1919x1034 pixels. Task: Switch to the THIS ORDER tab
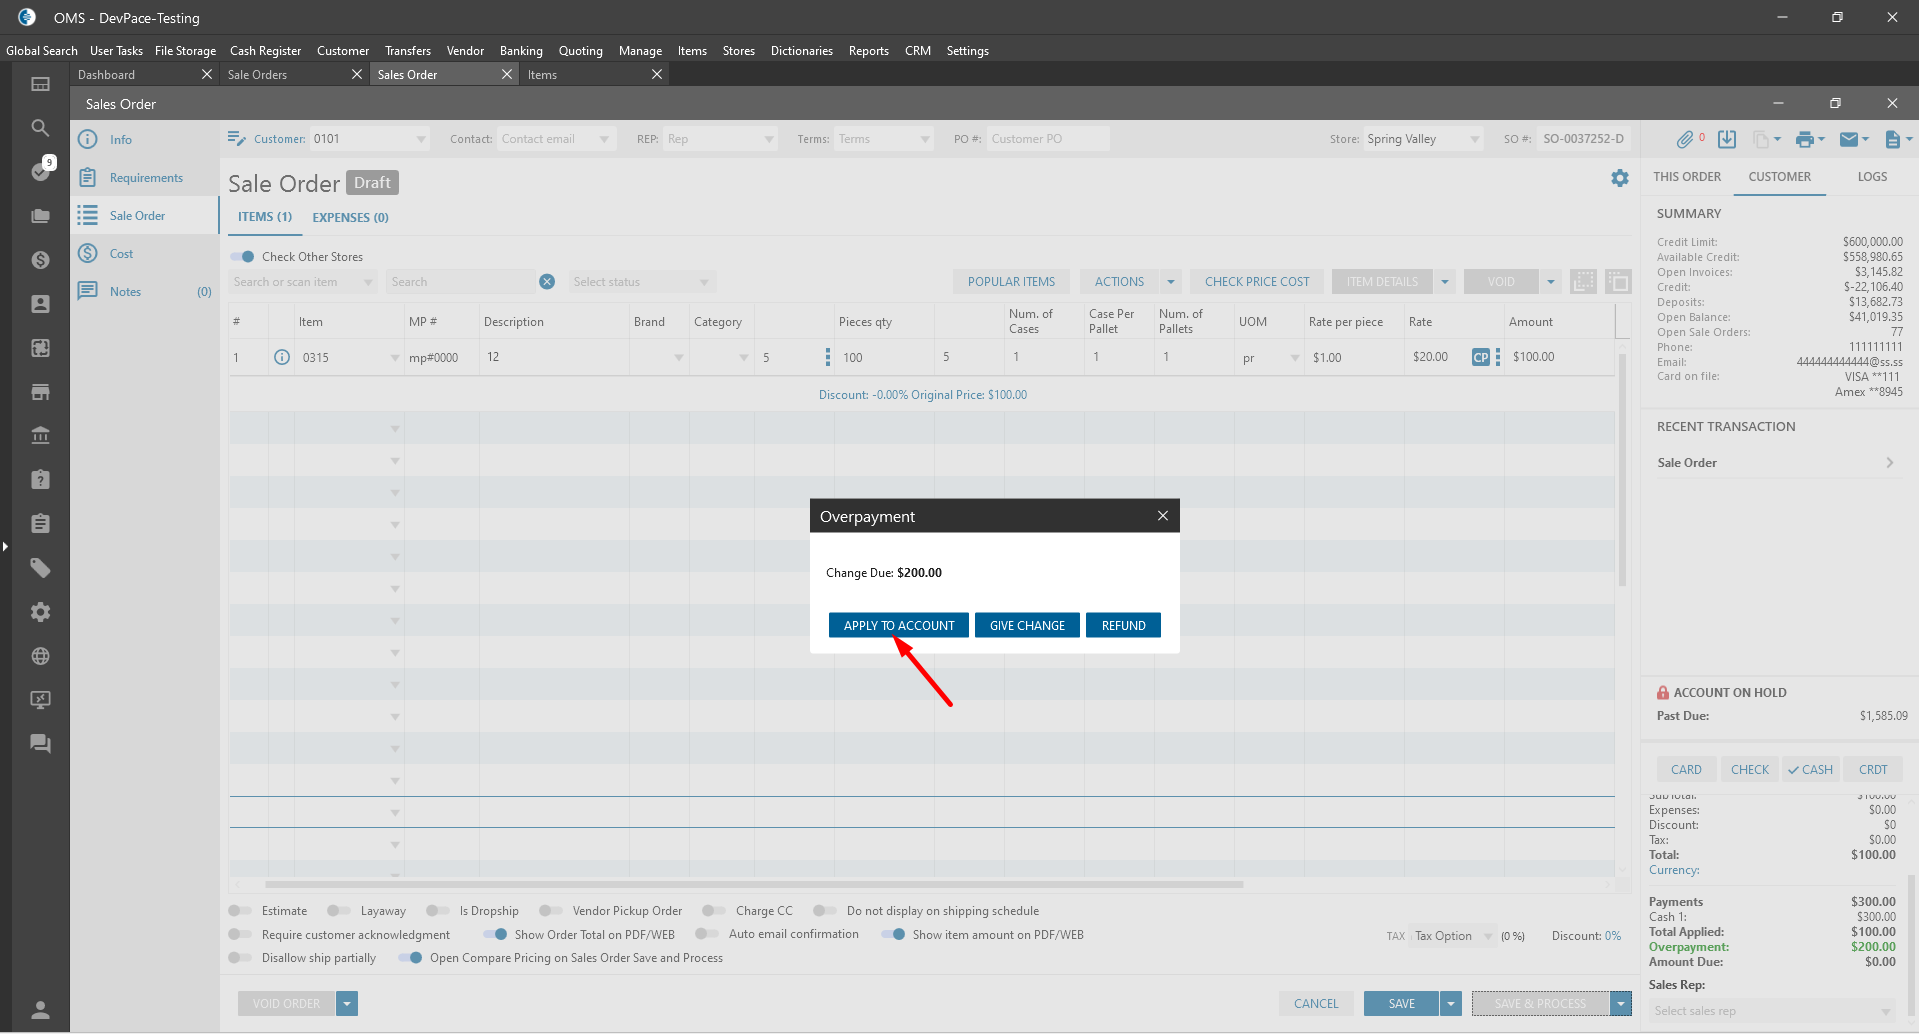pos(1687,177)
